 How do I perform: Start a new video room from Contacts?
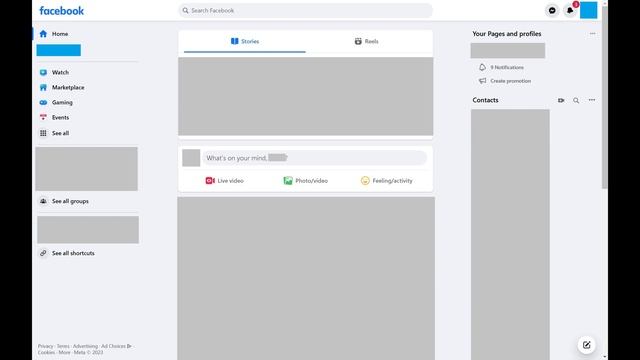click(x=561, y=100)
